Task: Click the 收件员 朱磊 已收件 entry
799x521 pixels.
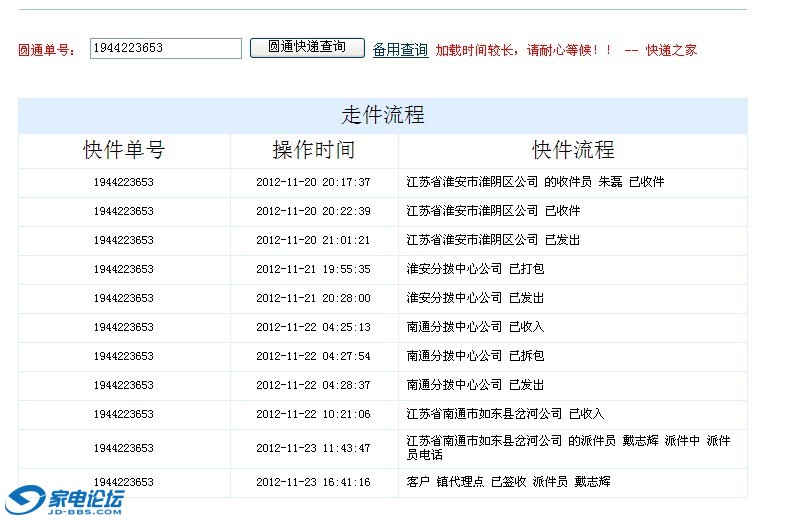Action: coord(535,182)
